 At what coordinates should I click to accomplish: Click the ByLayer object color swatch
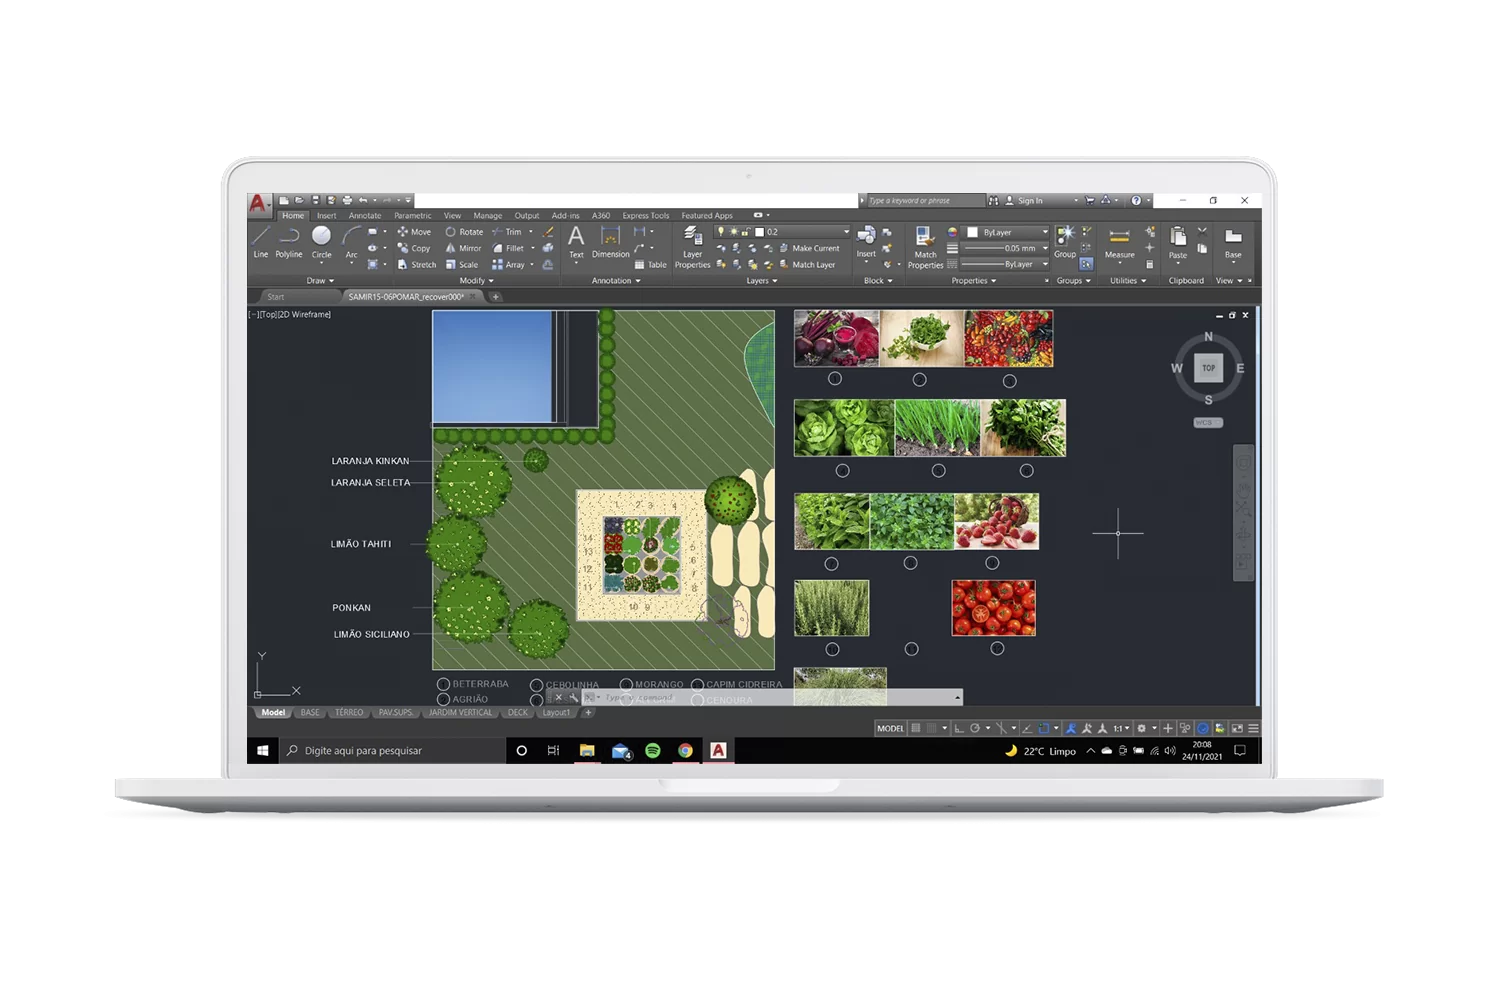[x=972, y=232]
